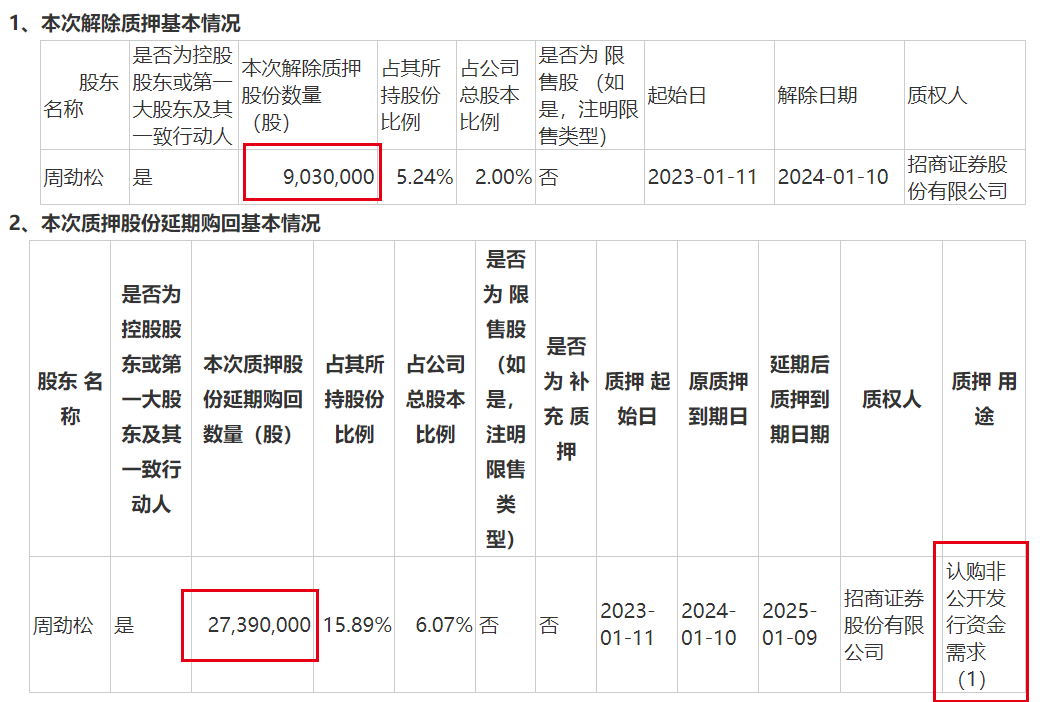This screenshot has height=702, width=1052.
Task: Select the 2025-01-09 extended expiry date cell
Action: (x=797, y=625)
